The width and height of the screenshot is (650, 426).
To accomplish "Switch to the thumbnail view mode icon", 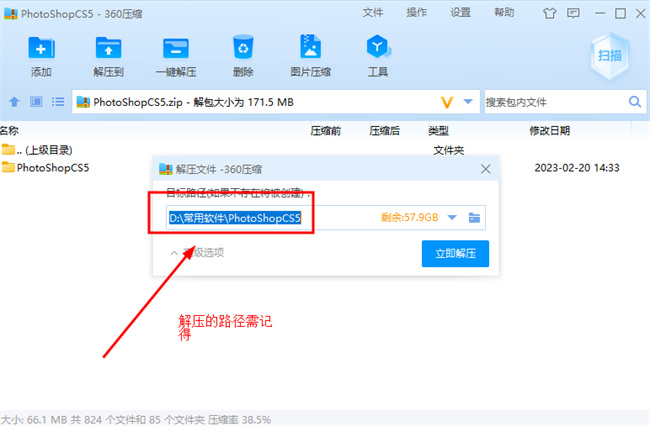I will coord(36,102).
